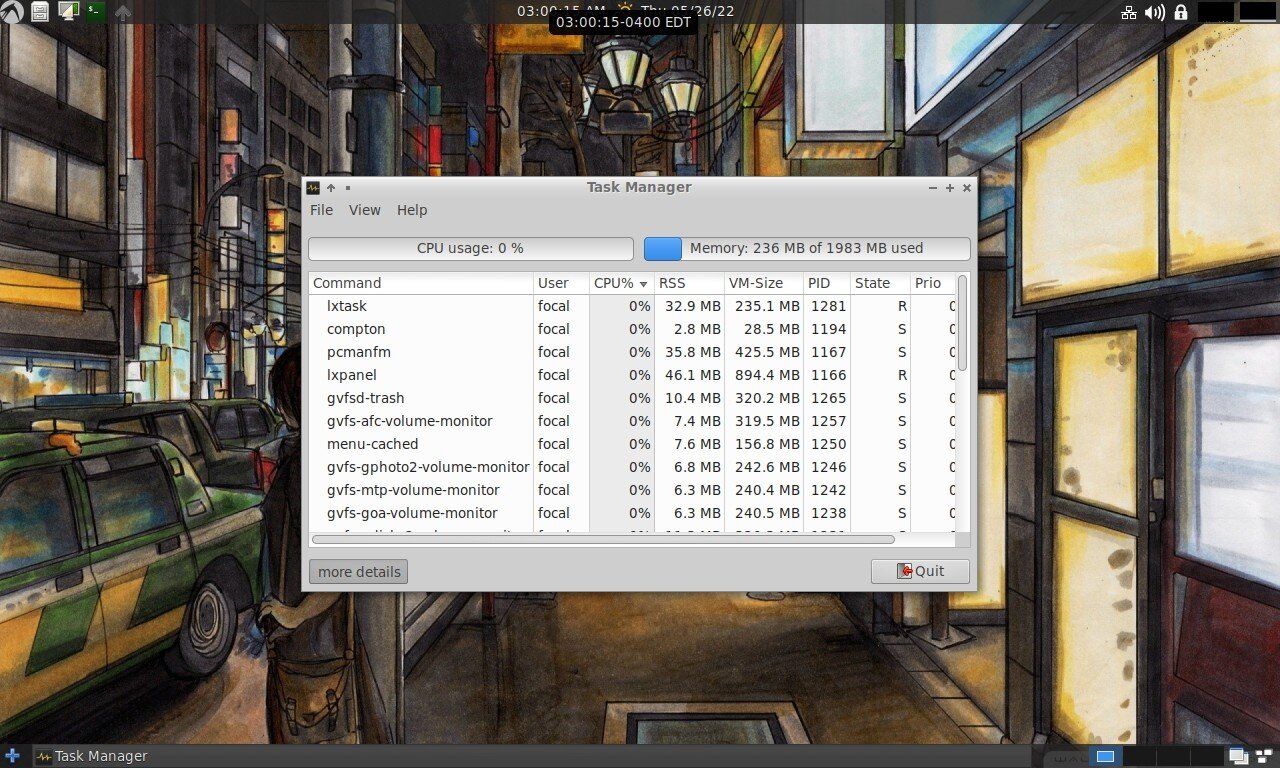
Task: Click the Task Manager window menu icon
Action: pos(313,187)
